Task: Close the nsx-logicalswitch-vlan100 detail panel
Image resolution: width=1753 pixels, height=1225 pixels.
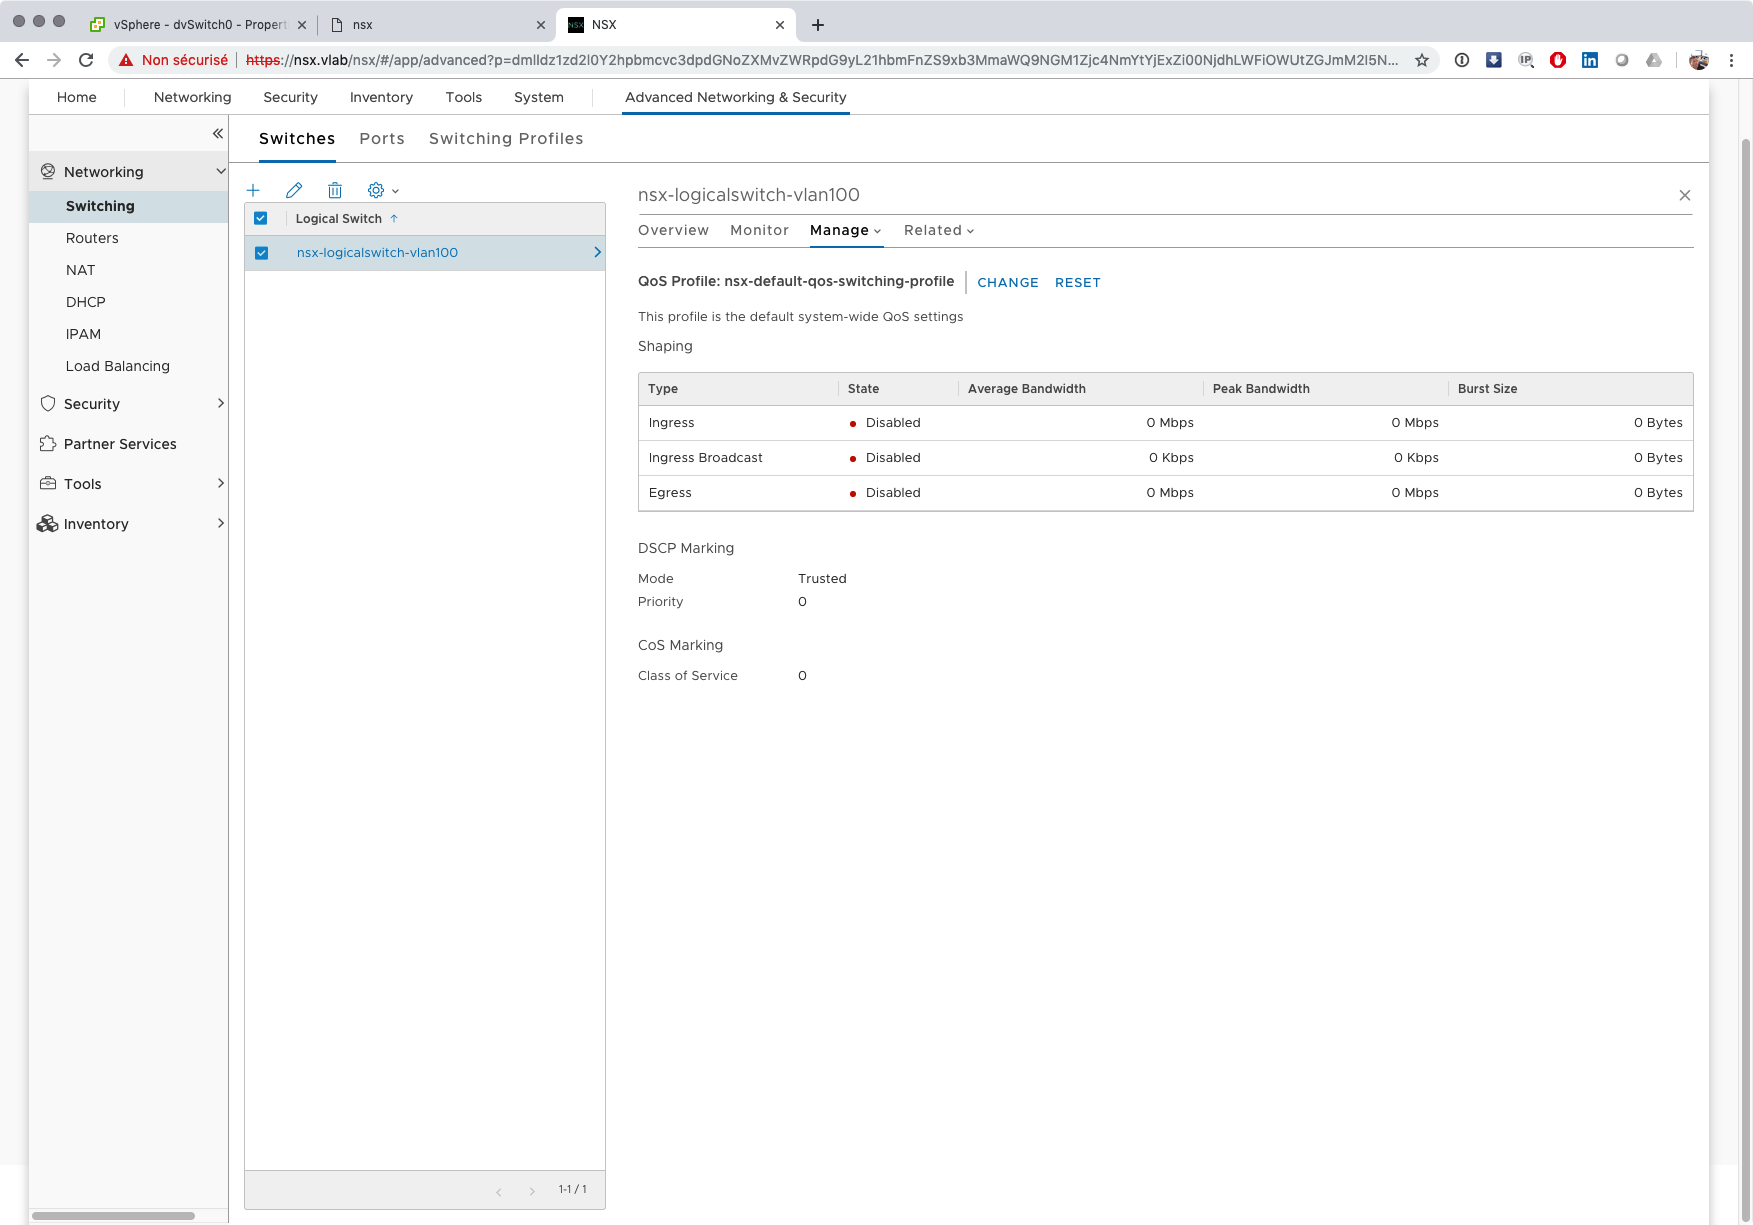Action: point(1684,195)
